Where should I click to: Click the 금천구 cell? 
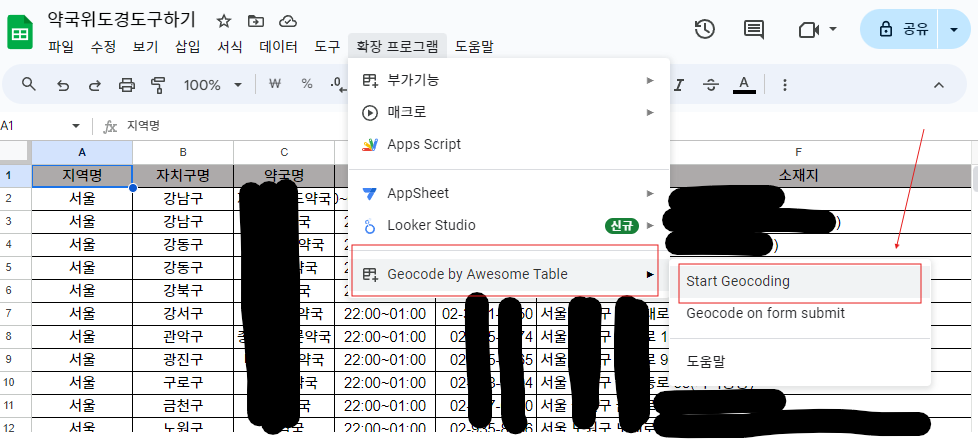[x=183, y=406]
